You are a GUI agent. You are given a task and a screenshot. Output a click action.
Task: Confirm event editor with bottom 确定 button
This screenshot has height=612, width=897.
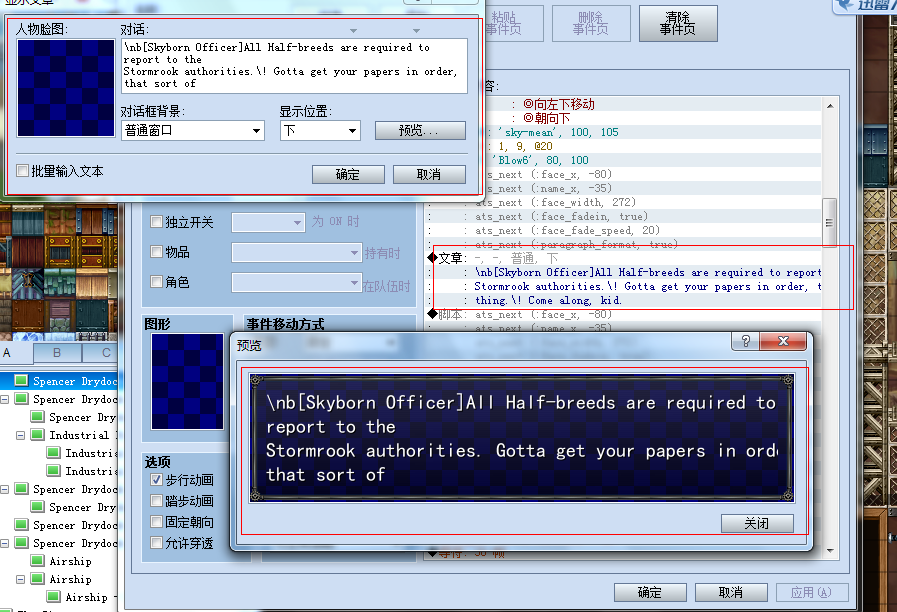(x=650, y=593)
